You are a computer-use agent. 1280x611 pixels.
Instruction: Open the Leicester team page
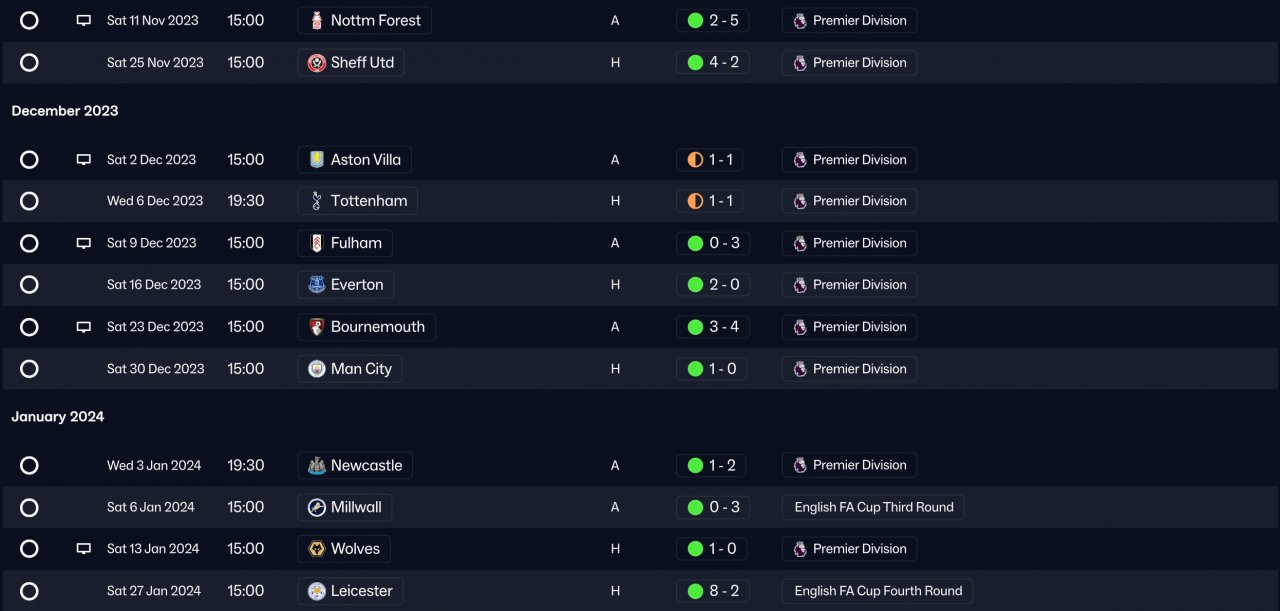click(361, 591)
